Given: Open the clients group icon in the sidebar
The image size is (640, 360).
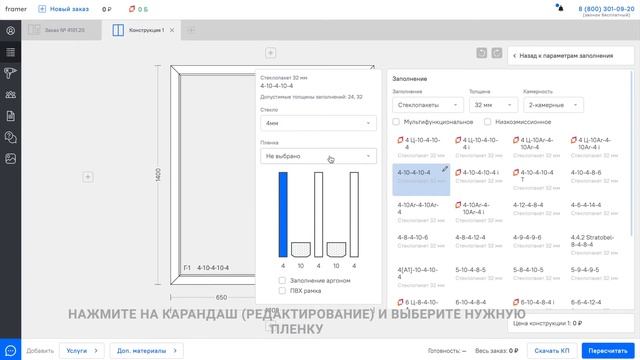Looking at the screenshot, I should 11,95.
